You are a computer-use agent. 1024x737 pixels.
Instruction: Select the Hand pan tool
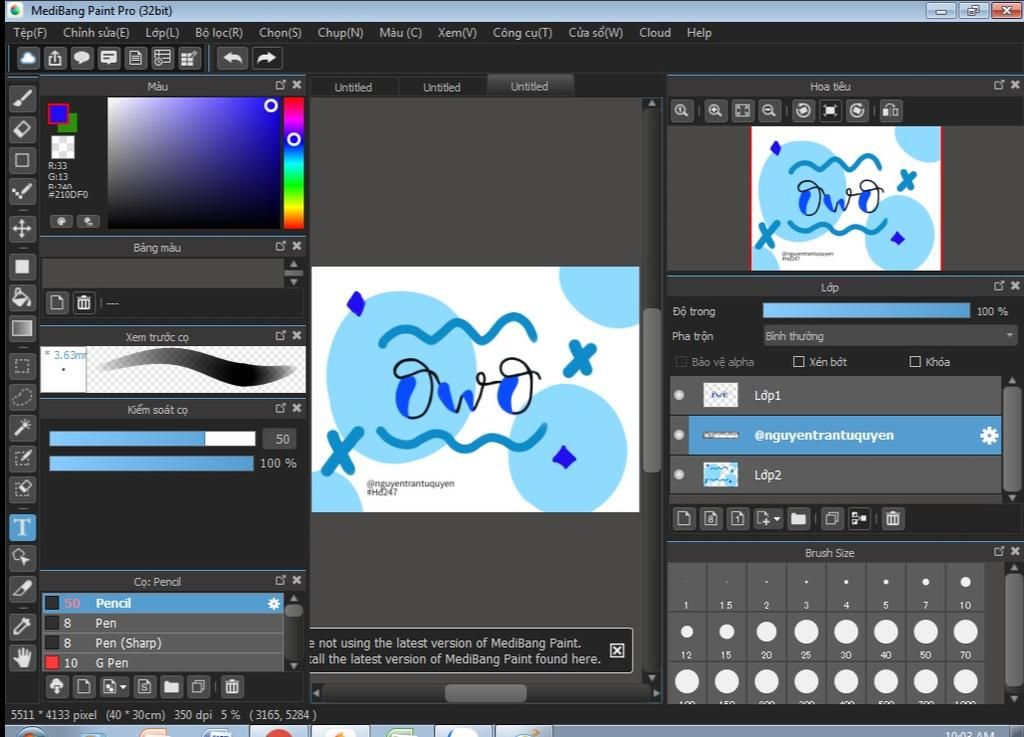pyautogui.click(x=22, y=657)
